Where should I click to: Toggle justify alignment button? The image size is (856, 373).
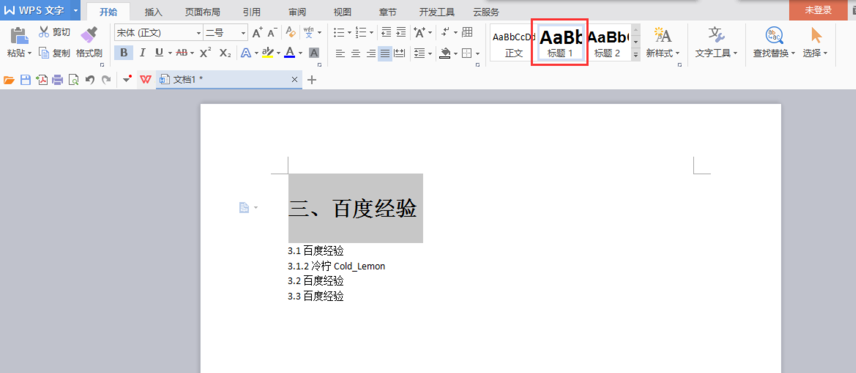(x=385, y=53)
